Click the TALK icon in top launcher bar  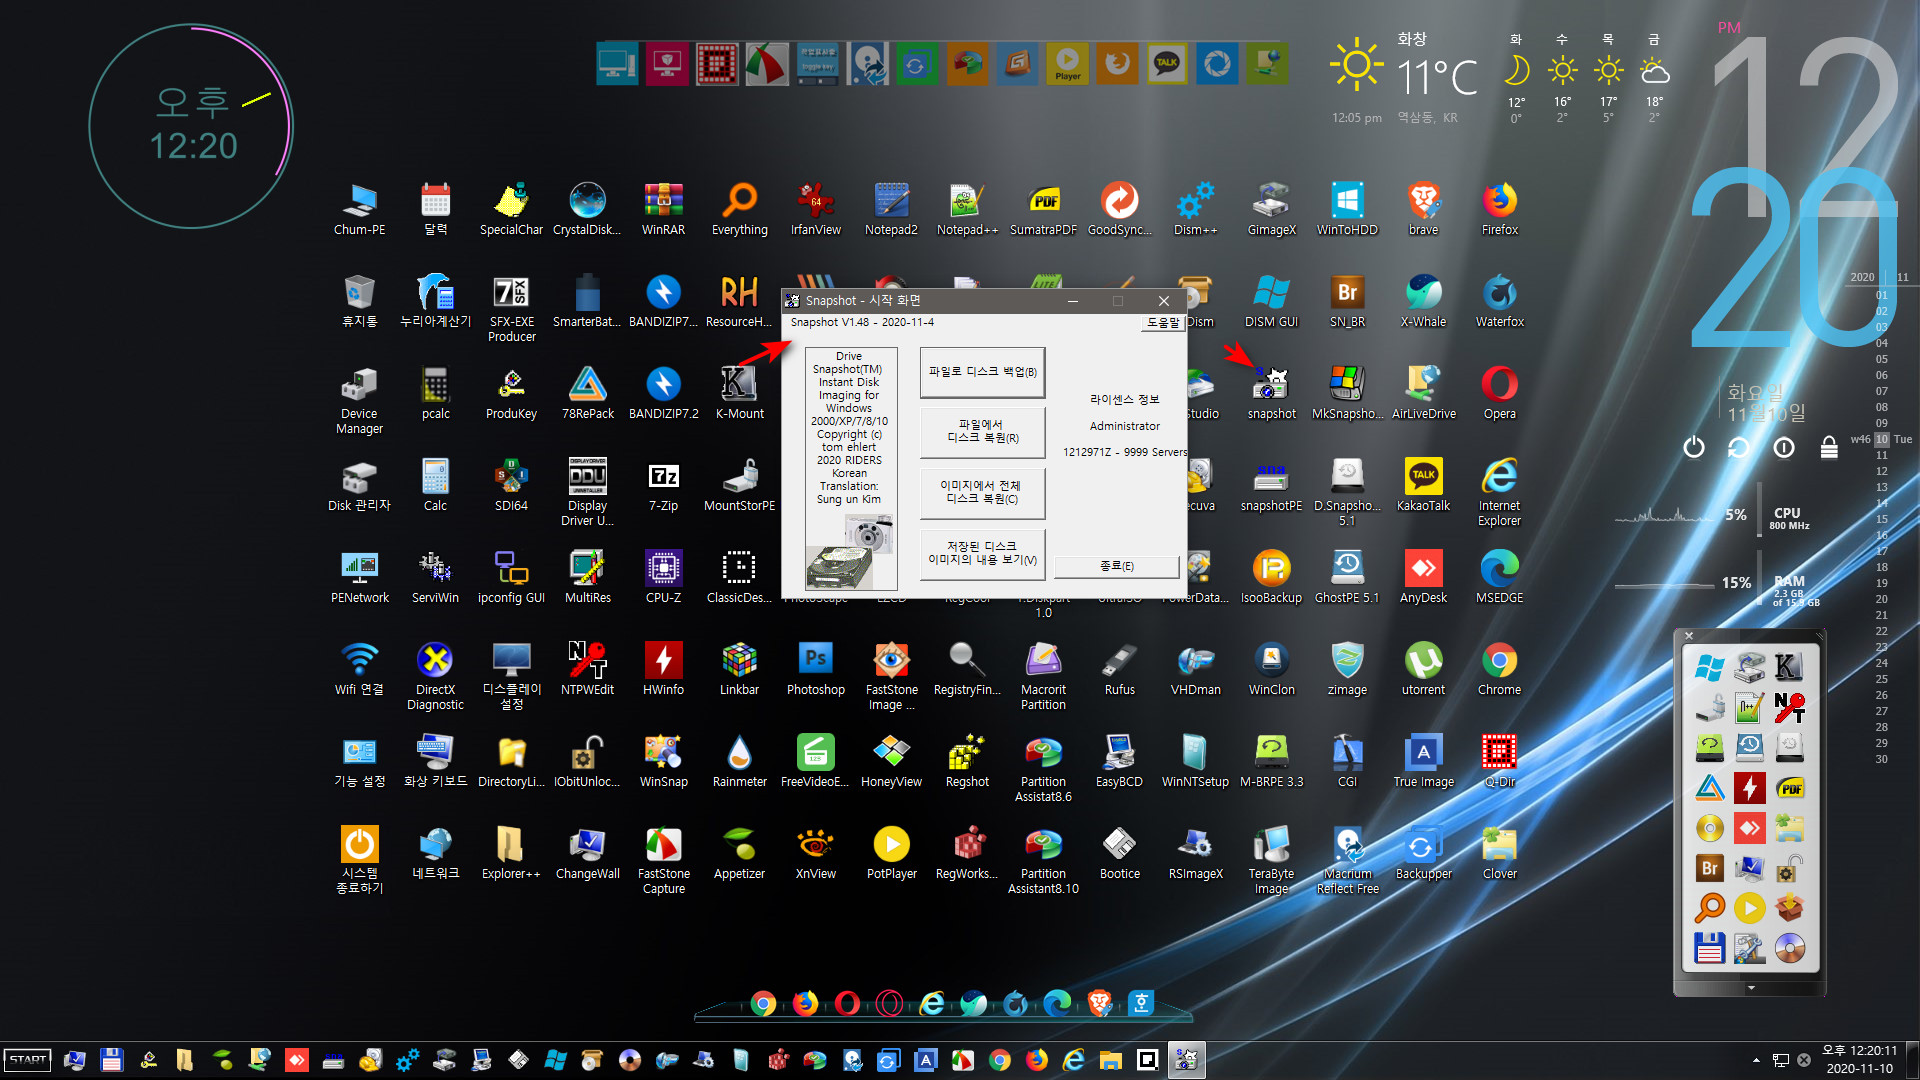point(1167,64)
